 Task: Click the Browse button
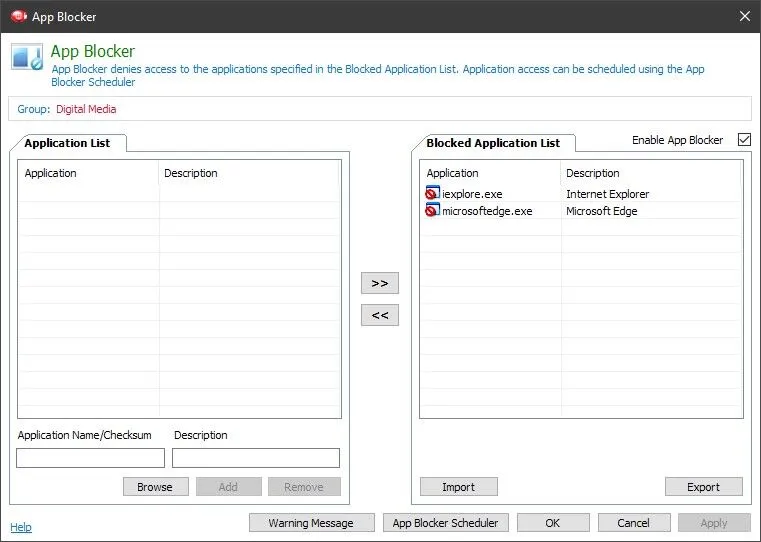click(155, 487)
